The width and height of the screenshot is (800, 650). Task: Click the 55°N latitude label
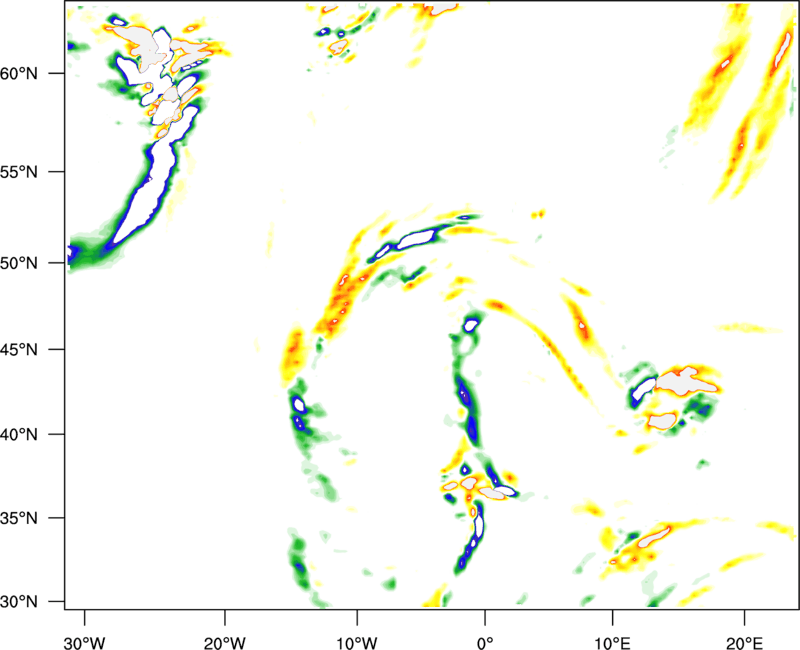point(19,172)
